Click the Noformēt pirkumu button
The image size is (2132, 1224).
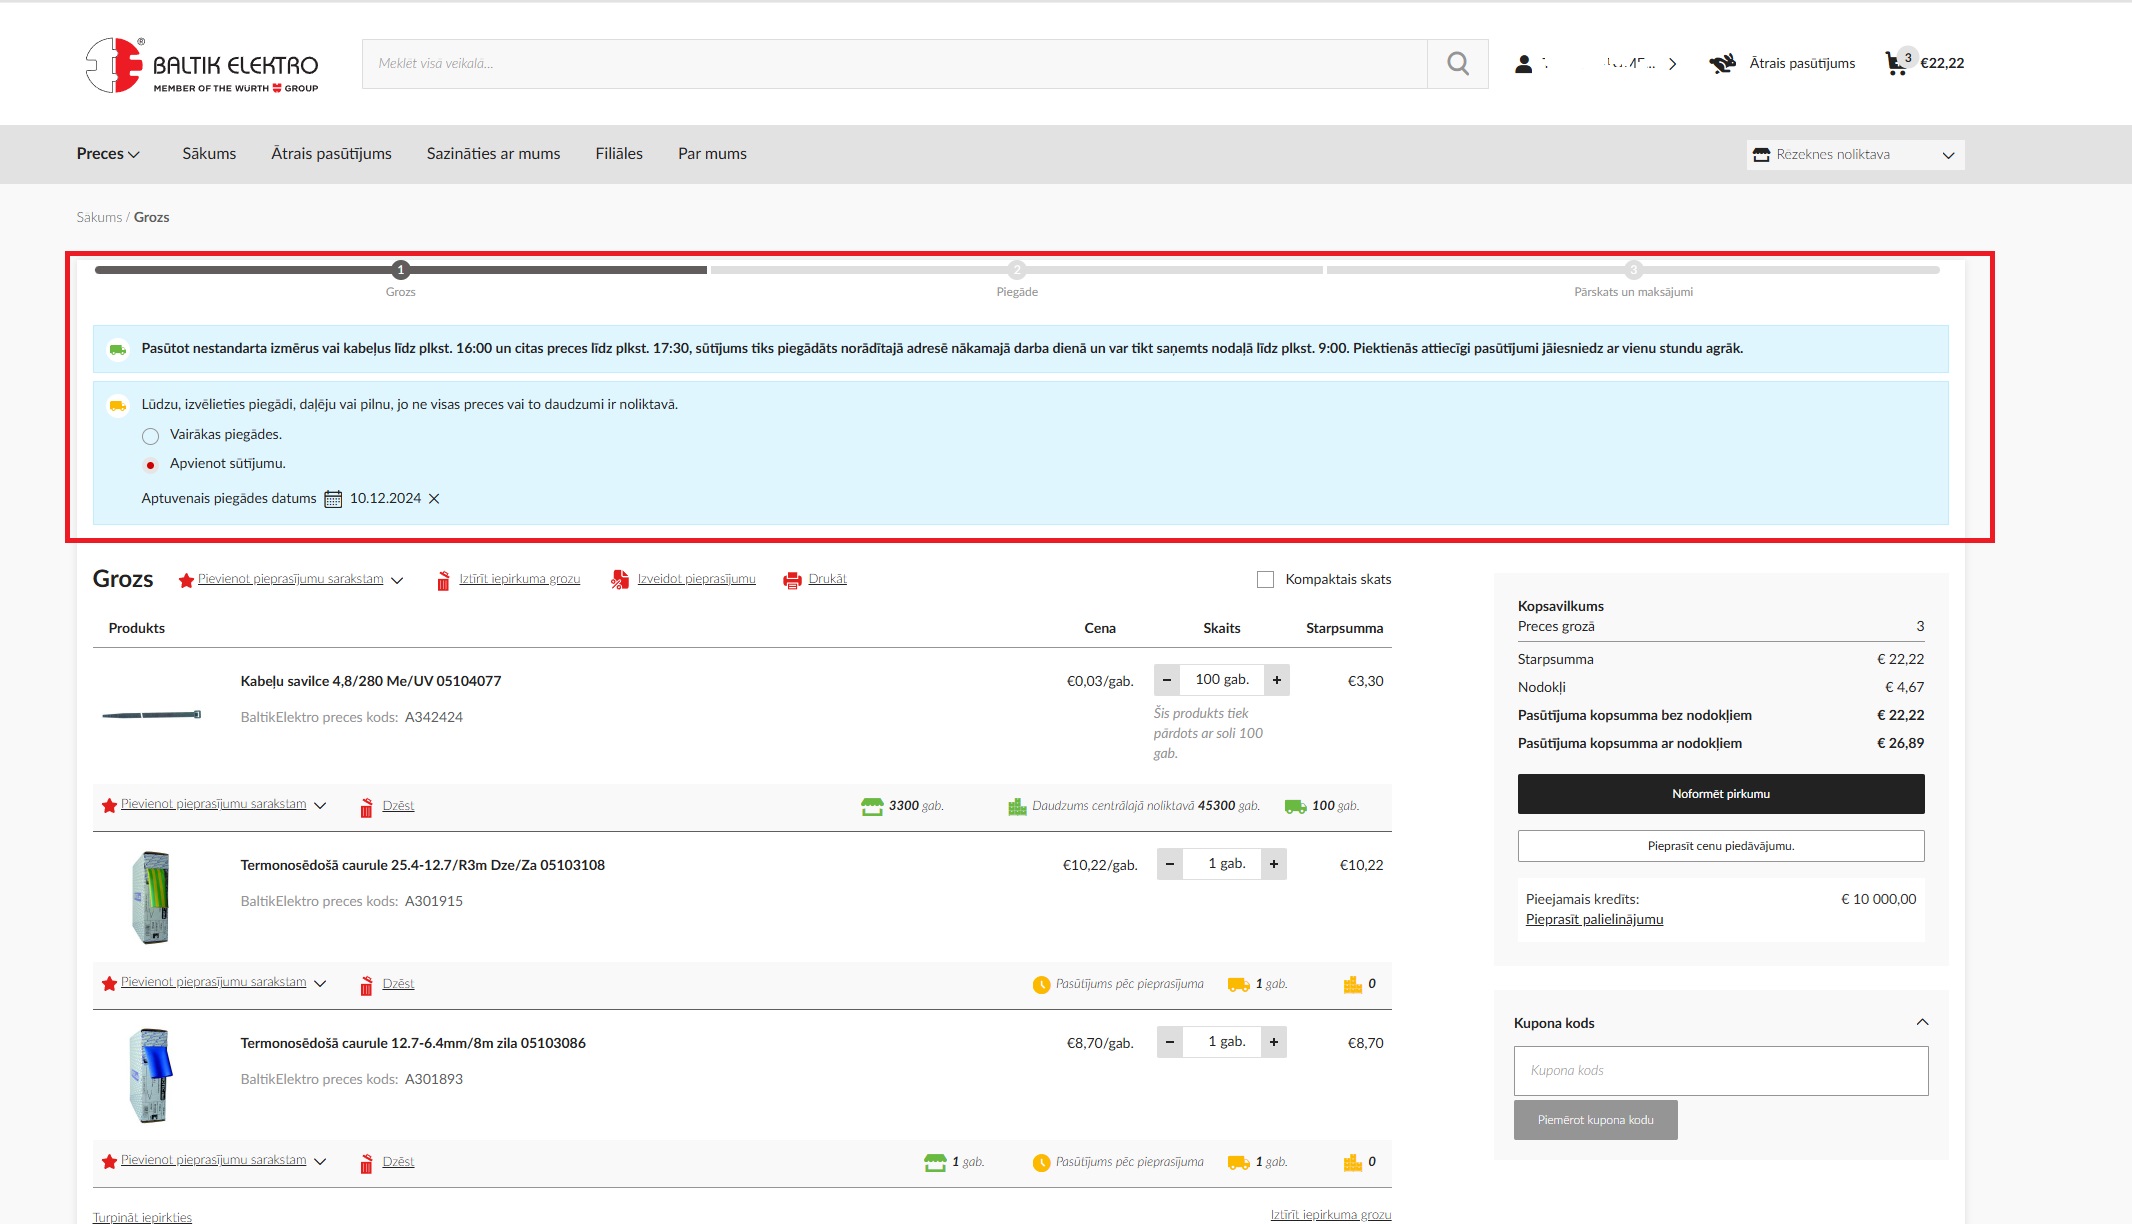click(x=1720, y=794)
